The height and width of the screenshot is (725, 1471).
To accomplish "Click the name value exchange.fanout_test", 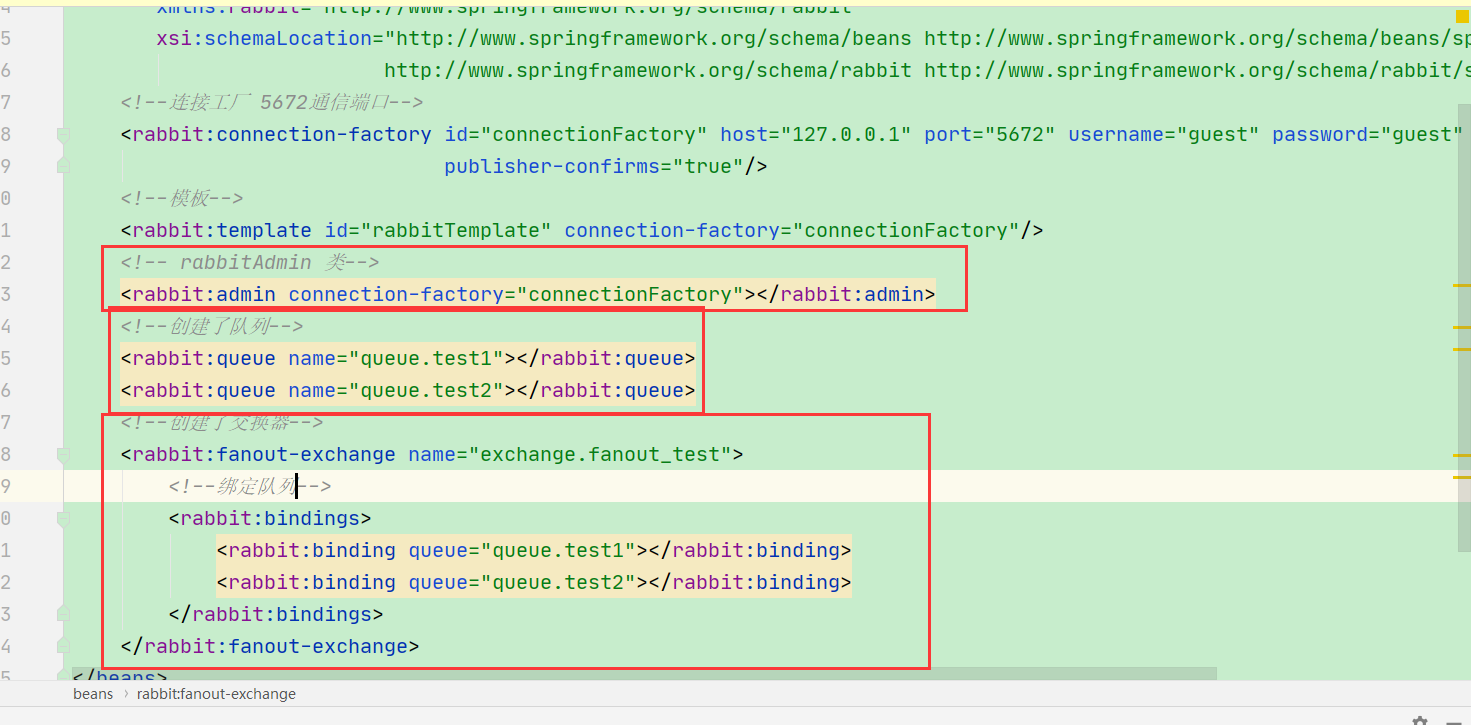I will [x=600, y=454].
